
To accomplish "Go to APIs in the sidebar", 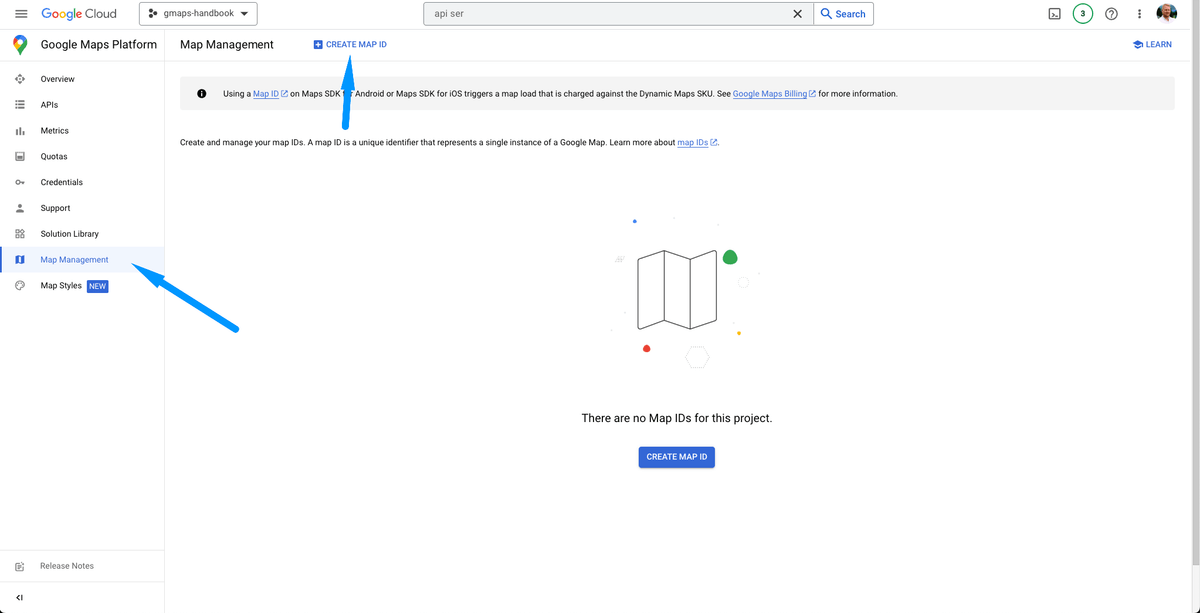I will click(x=49, y=105).
